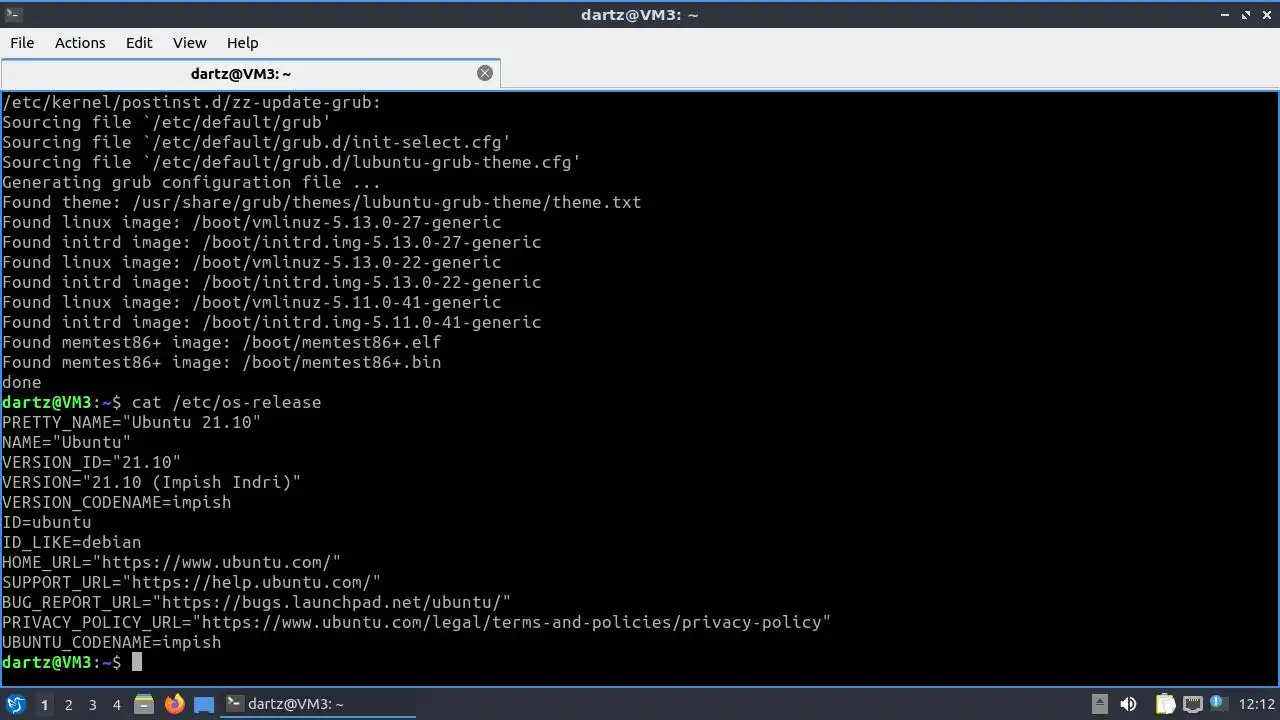
Task: Click the /boot/memtest86+.bin line
Action: click(x=221, y=362)
